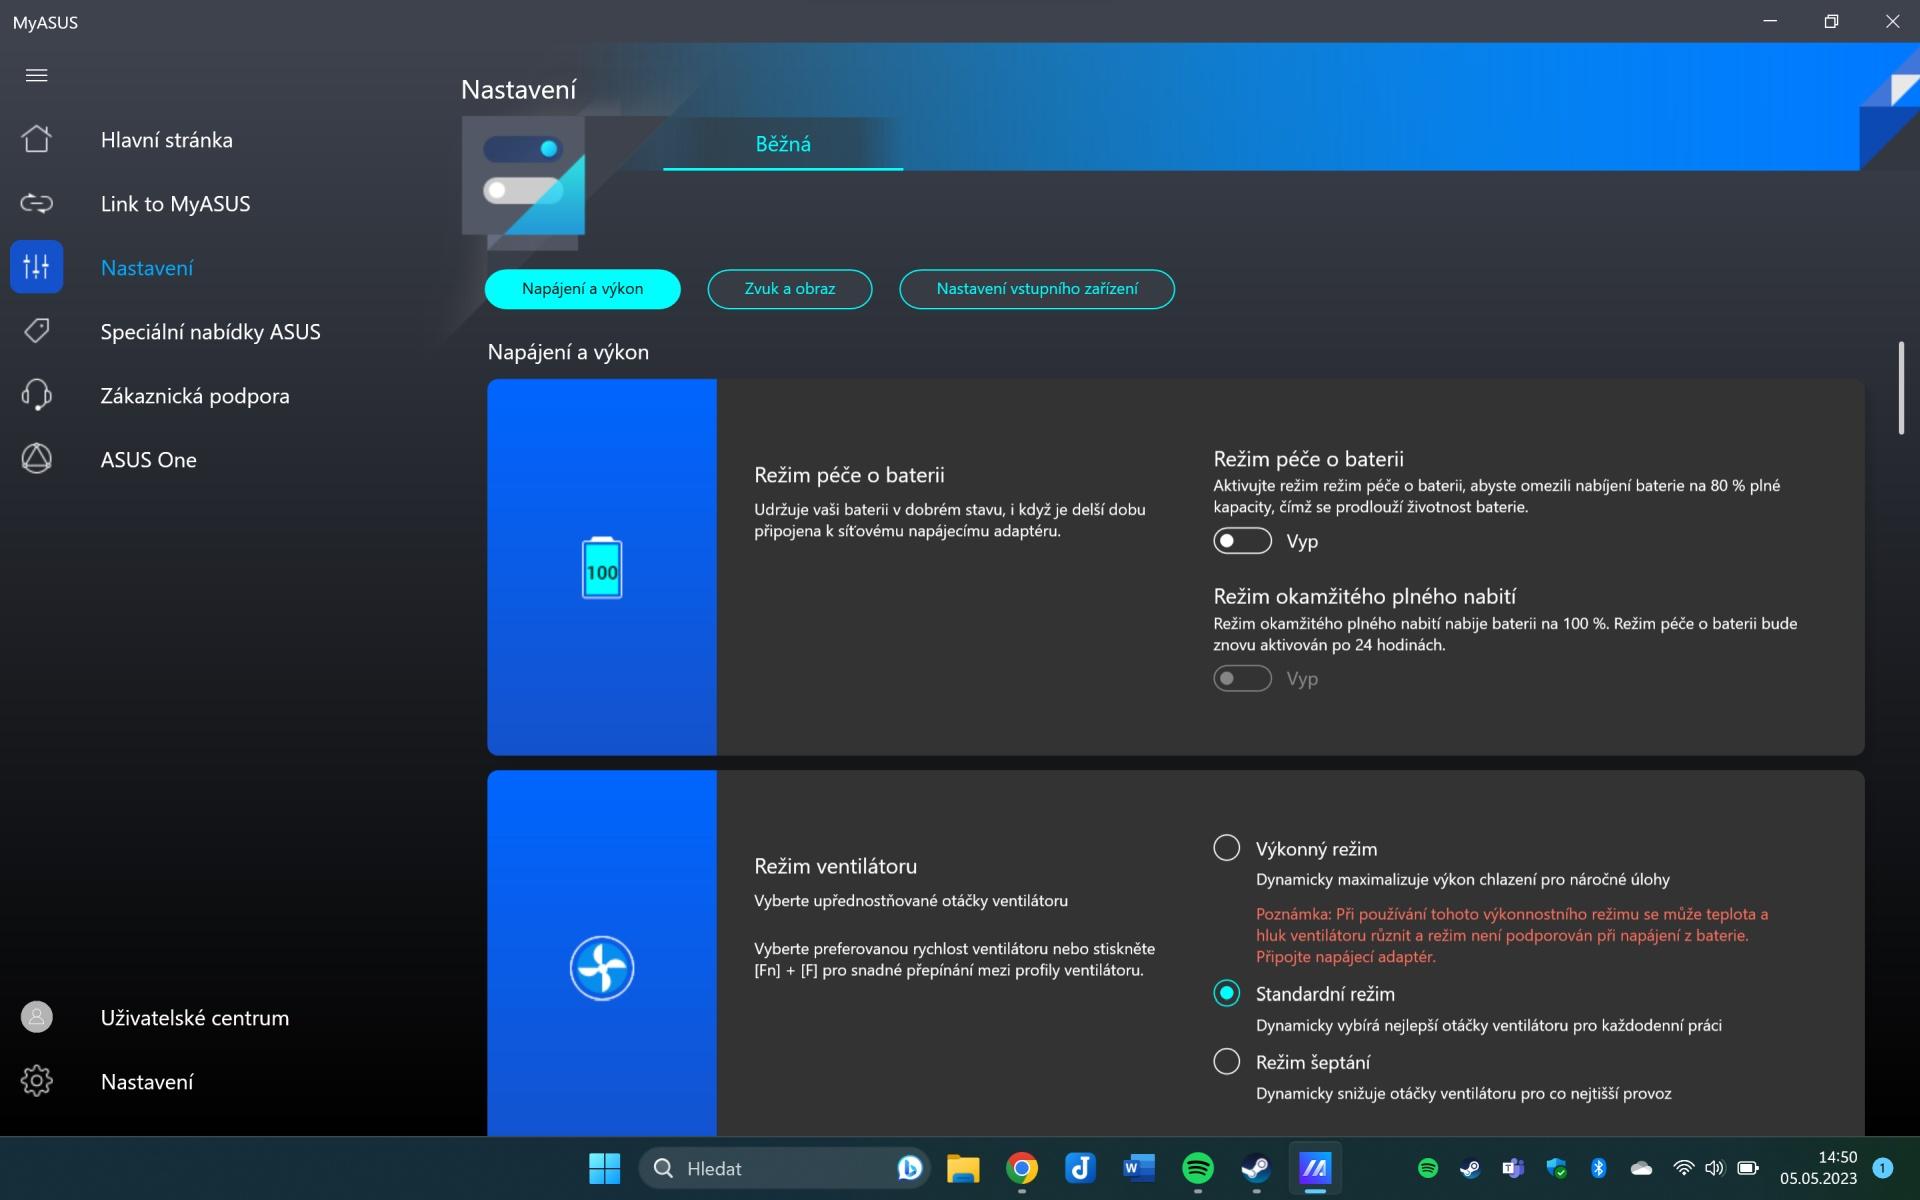Open Link to MyASUS in the sidebar
The image size is (1920, 1200).
click(175, 204)
